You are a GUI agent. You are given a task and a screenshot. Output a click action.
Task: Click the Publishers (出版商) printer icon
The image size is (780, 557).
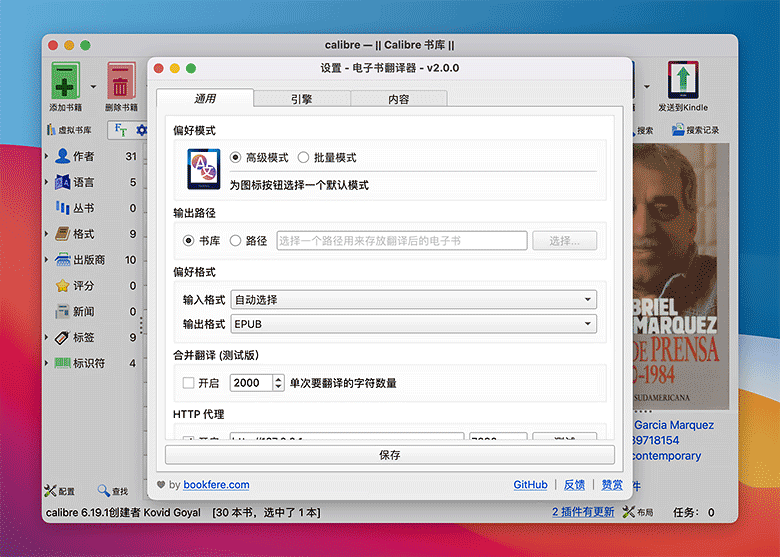pos(63,260)
